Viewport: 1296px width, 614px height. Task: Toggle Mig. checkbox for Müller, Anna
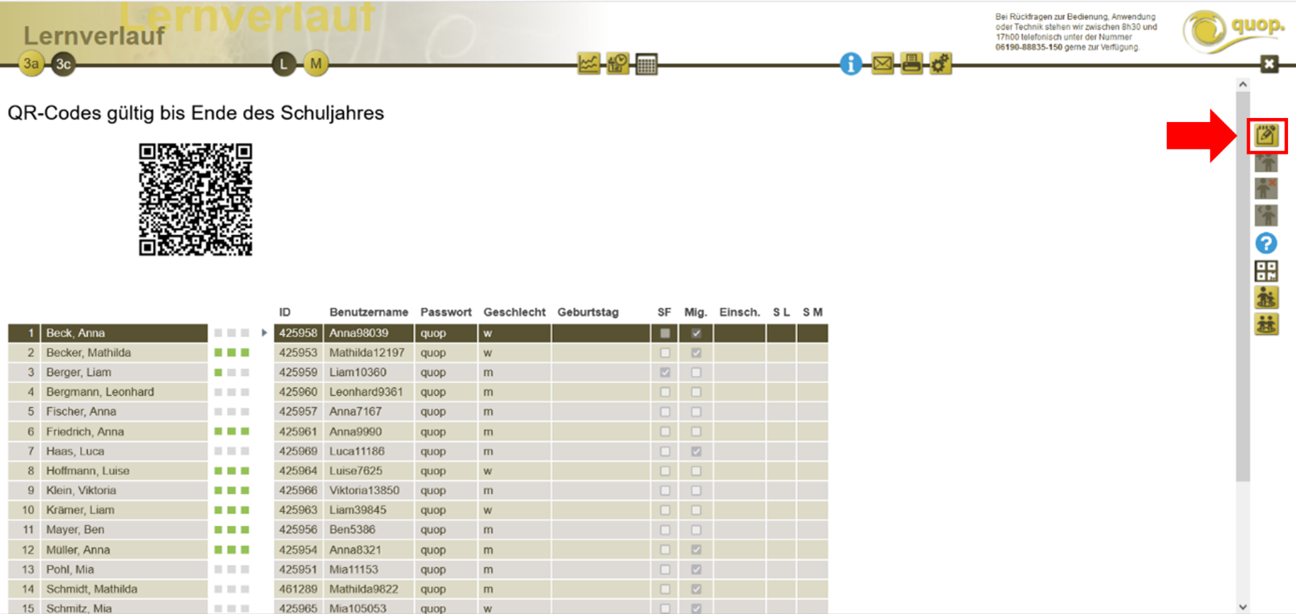click(696, 549)
